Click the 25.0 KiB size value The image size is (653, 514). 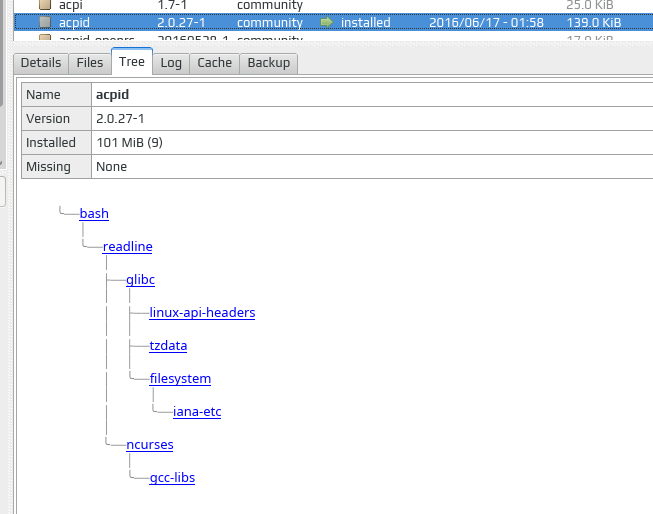(x=590, y=5)
